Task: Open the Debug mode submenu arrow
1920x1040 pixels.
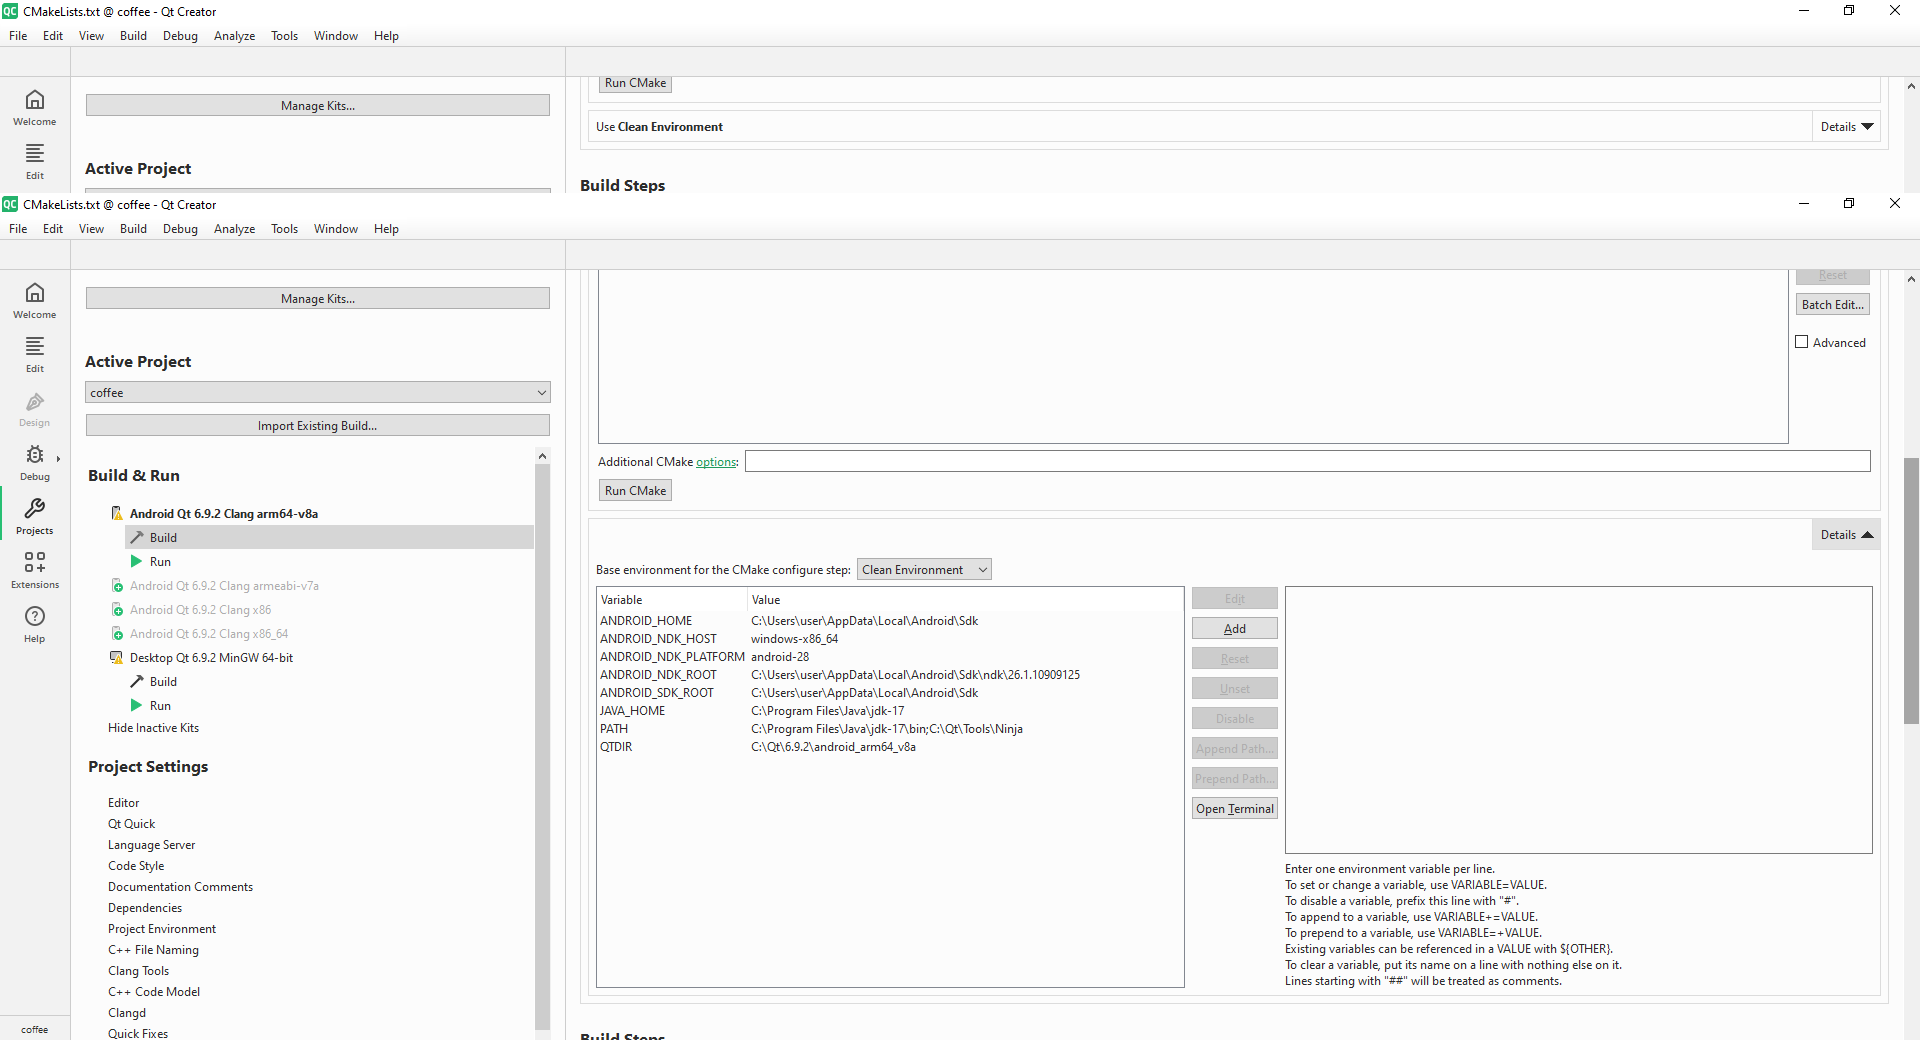Action: (58, 459)
